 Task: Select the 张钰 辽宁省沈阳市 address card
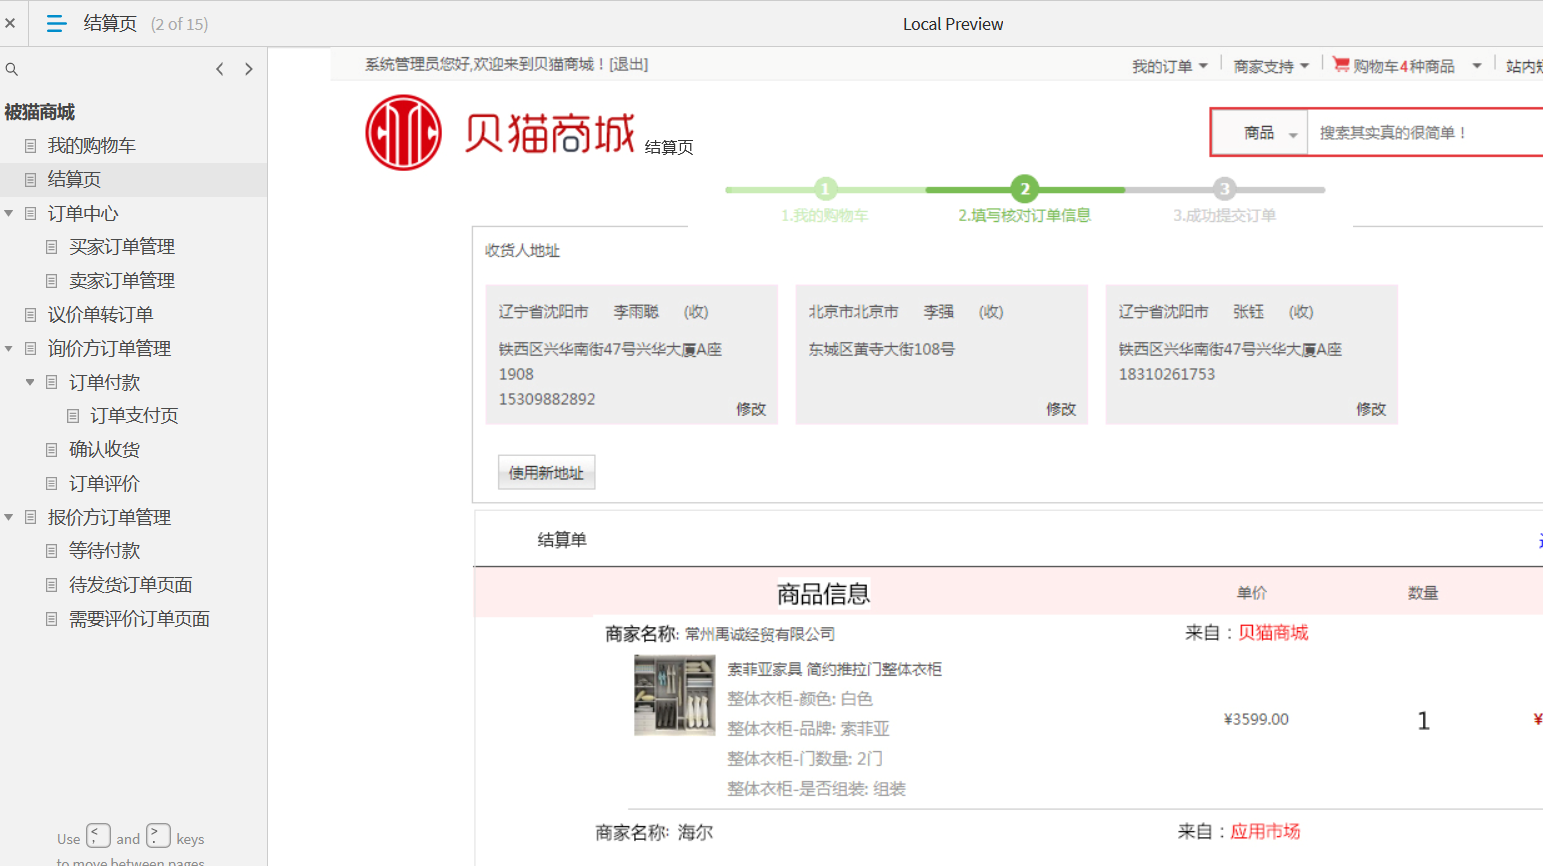click(1251, 355)
